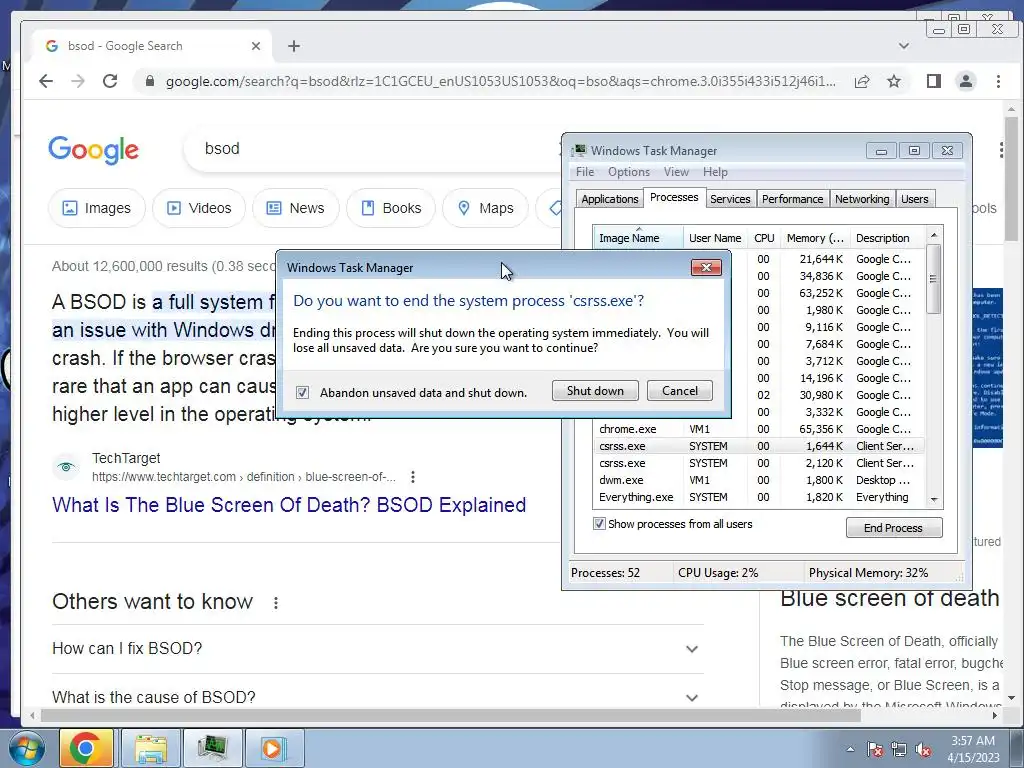Open Task Manager File menu
The width and height of the screenshot is (1024, 768).
pyautogui.click(x=585, y=172)
